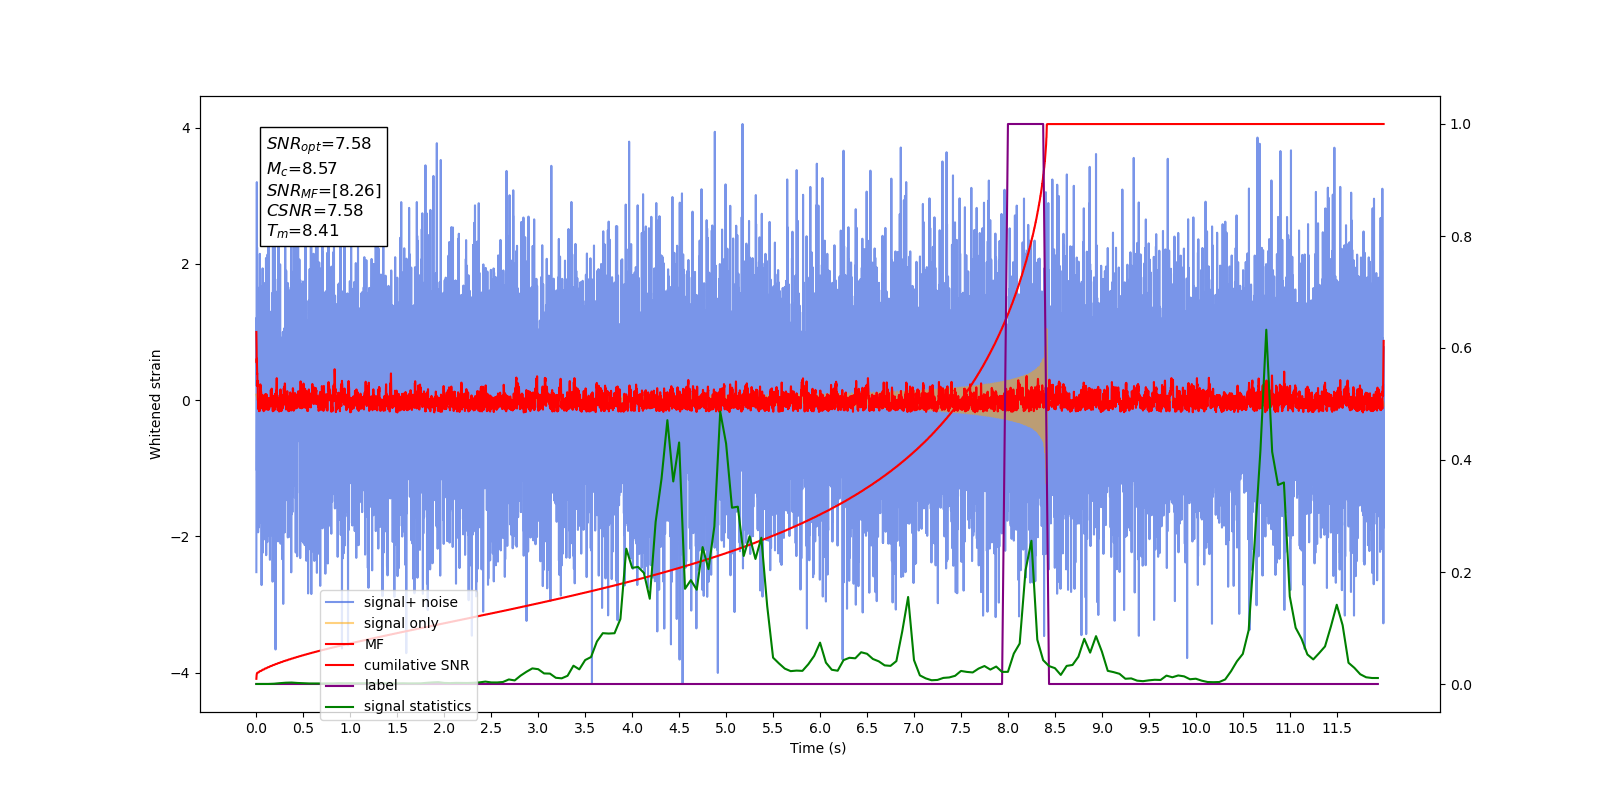Click the −4 tick on the strain axis

[180, 673]
